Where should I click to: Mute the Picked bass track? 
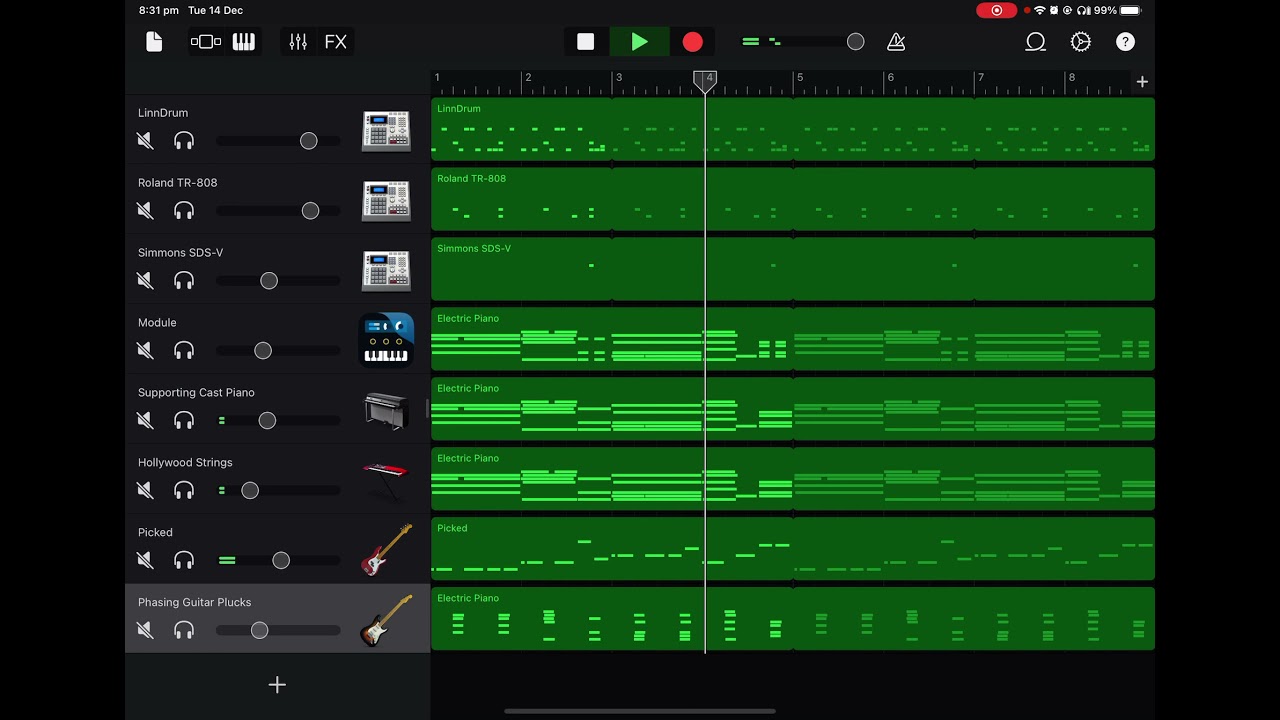coord(145,561)
